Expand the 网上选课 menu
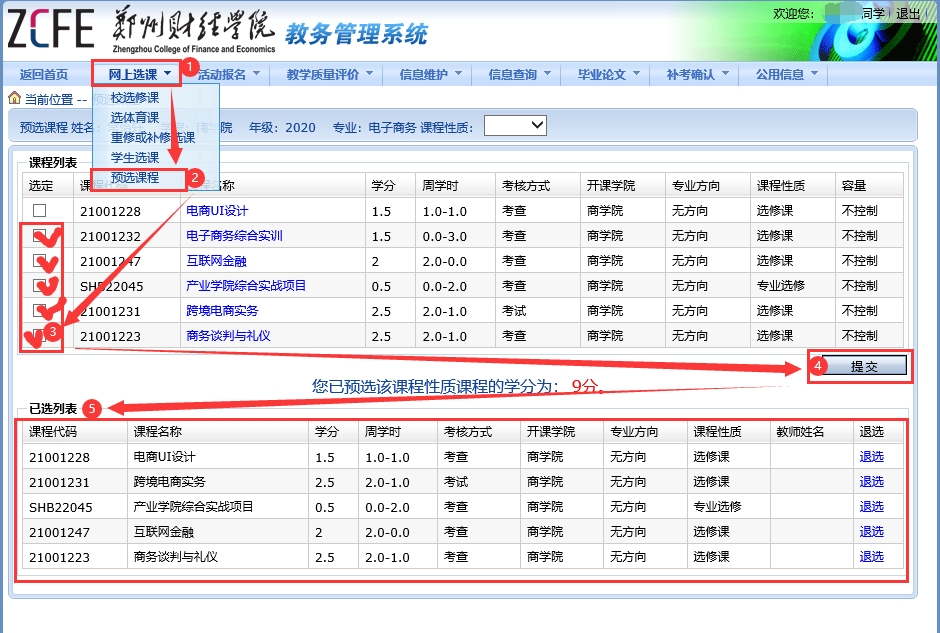This screenshot has width=940, height=633. [137, 74]
